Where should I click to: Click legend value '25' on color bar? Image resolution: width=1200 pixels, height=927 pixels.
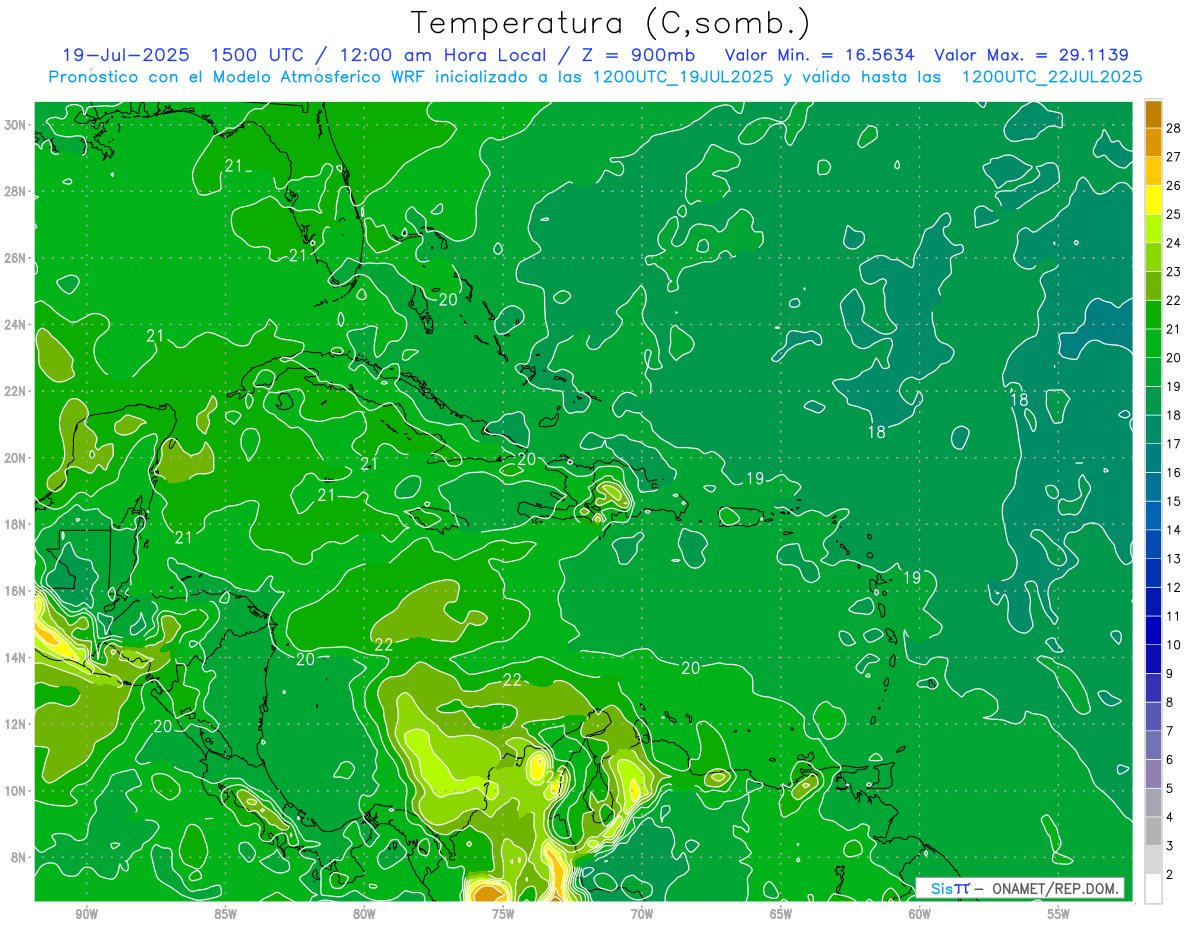click(1174, 215)
